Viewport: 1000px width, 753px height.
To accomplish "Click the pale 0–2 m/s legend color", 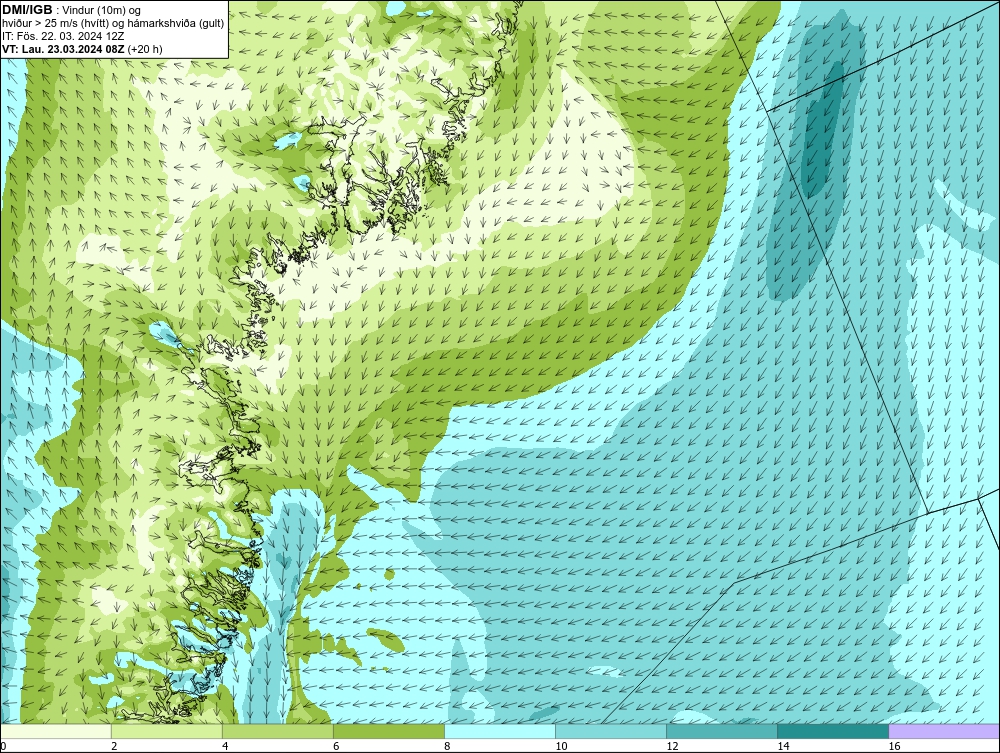I will [x=55, y=731].
